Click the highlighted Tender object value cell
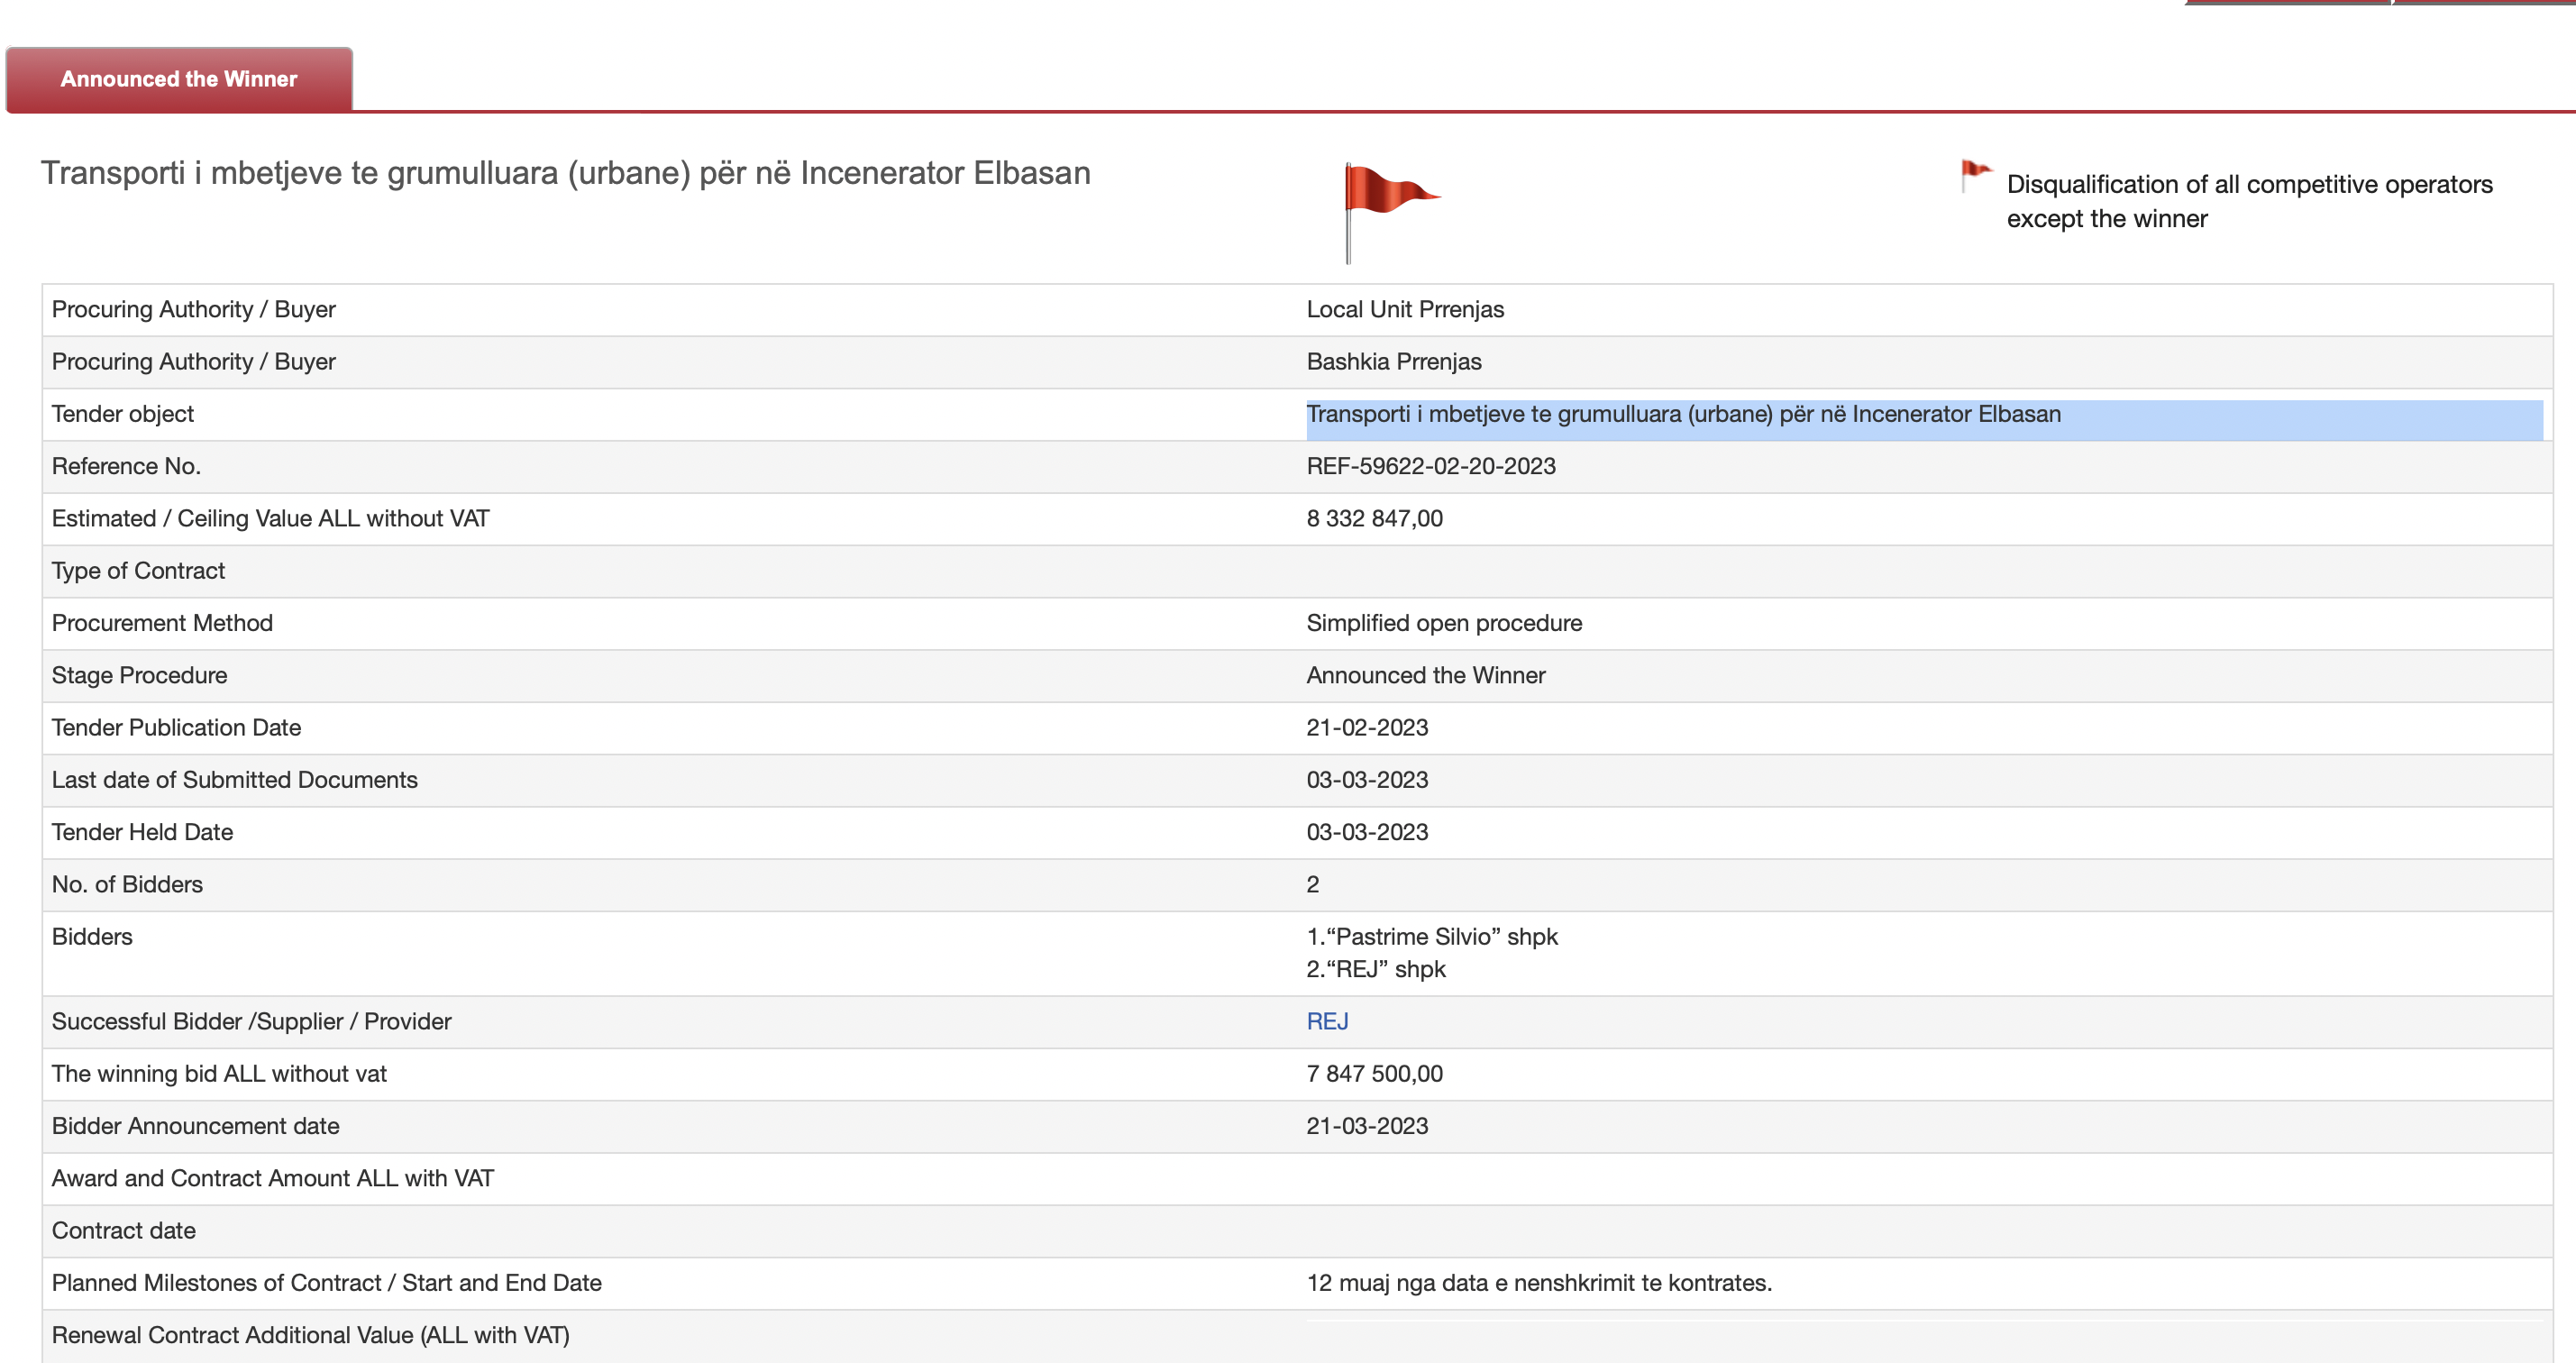This screenshot has width=2576, height=1363. (x=1682, y=414)
